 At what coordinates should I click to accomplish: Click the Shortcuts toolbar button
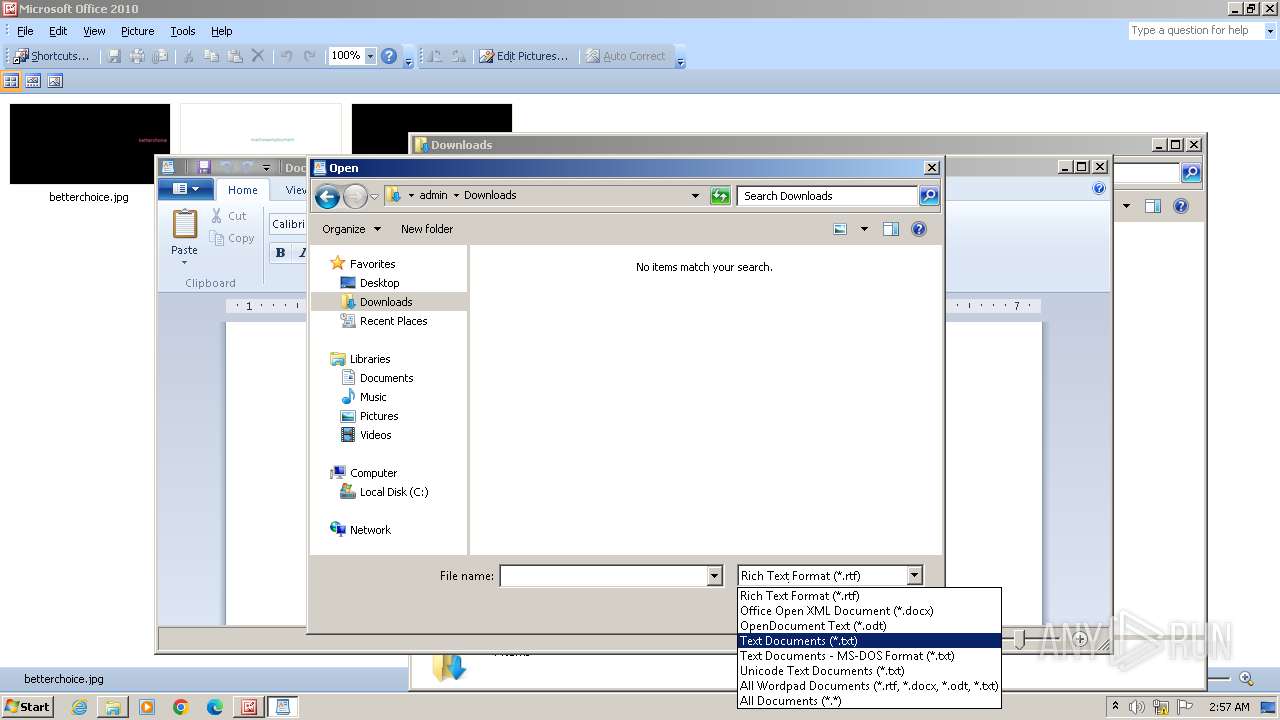click(x=51, y=56)
